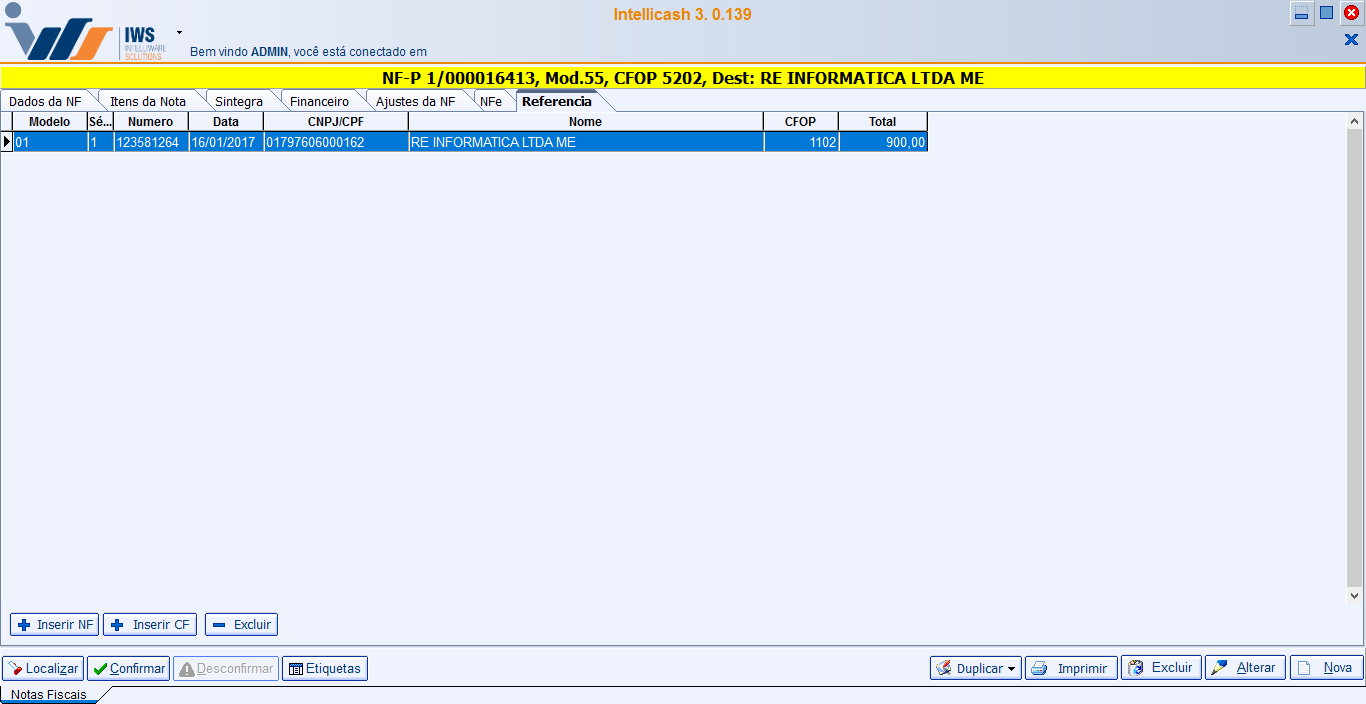The image size is (1366, 704).
Task: Switch to the NFe tab
Action: 491,101
